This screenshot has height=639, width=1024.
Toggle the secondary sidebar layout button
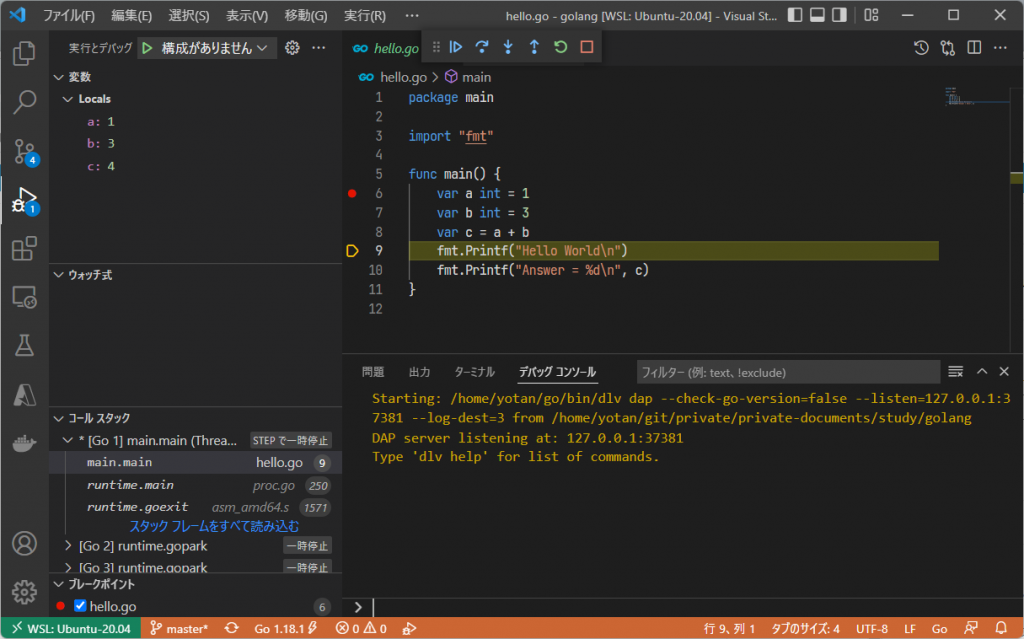(x=839, y=15)
